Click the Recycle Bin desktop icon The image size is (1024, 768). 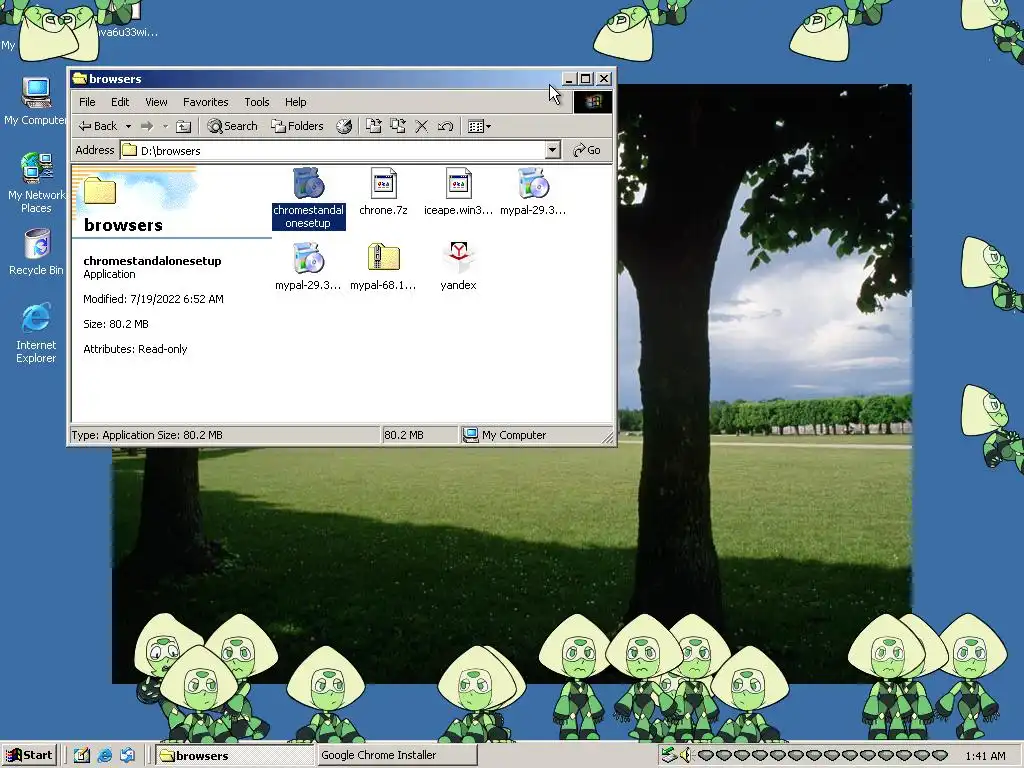click(37, 251)
